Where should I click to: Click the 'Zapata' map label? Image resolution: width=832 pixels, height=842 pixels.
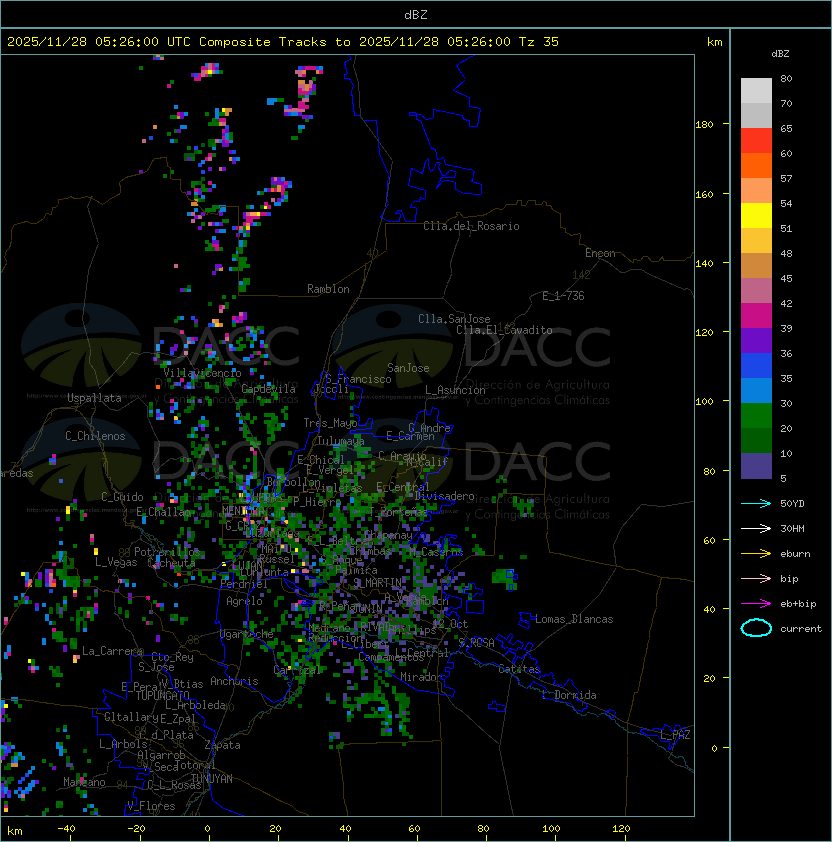click(222, 745)
